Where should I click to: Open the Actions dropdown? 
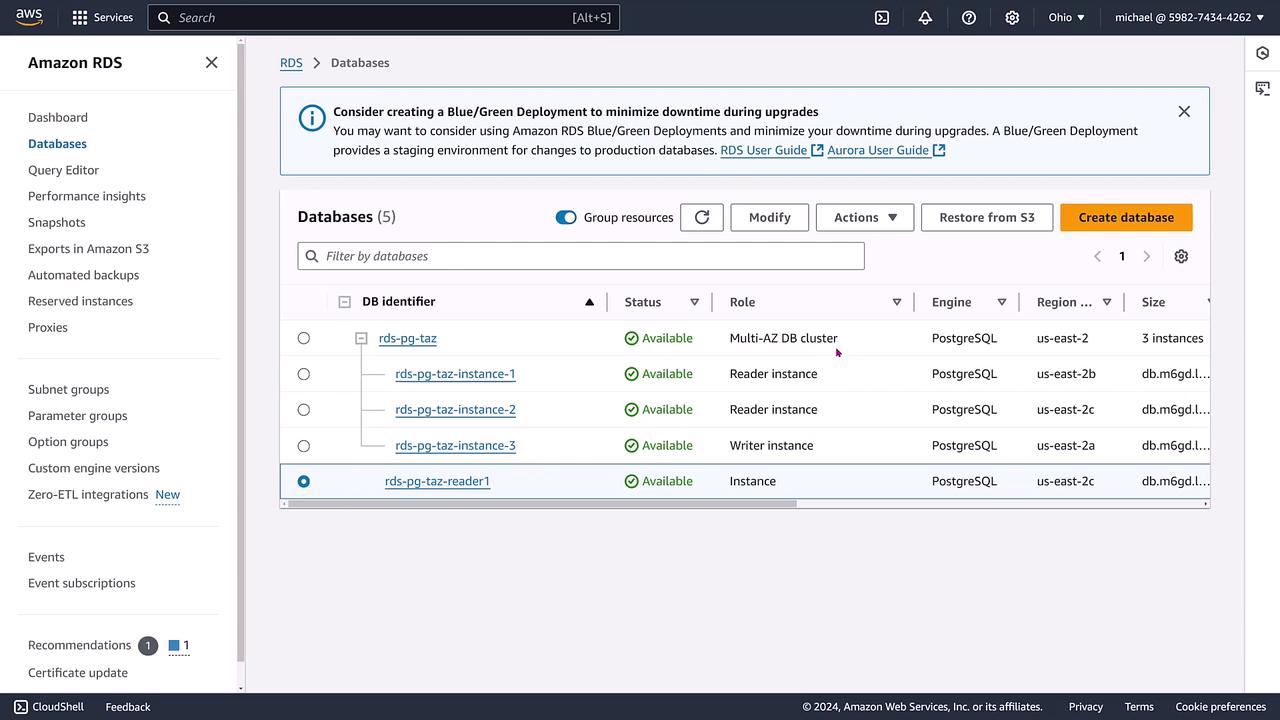coord(865,217)
